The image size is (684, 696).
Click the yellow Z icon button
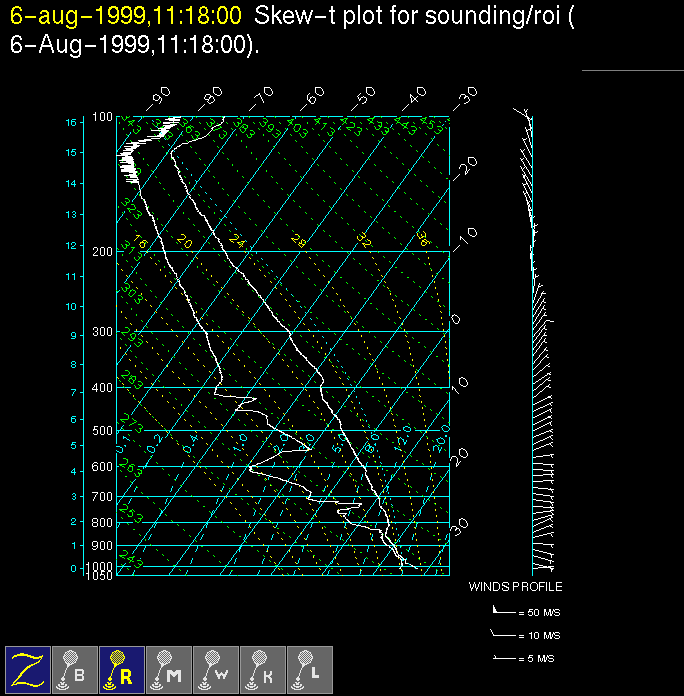tap(28, 669)
